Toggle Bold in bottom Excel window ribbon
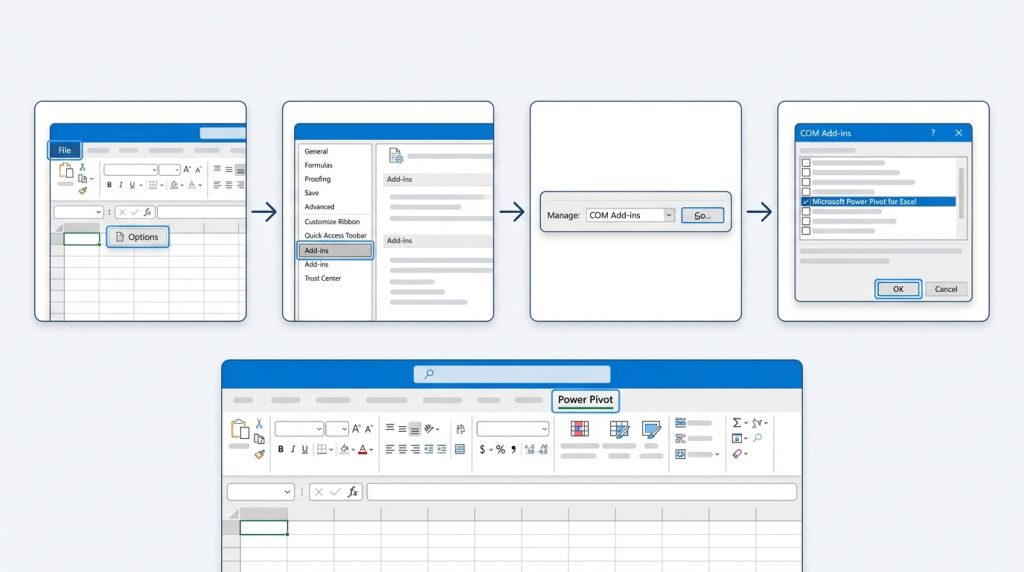Image resolution: width=1024 pixels, height=572 pixels. pyautogui.click(x=281, y=449)
